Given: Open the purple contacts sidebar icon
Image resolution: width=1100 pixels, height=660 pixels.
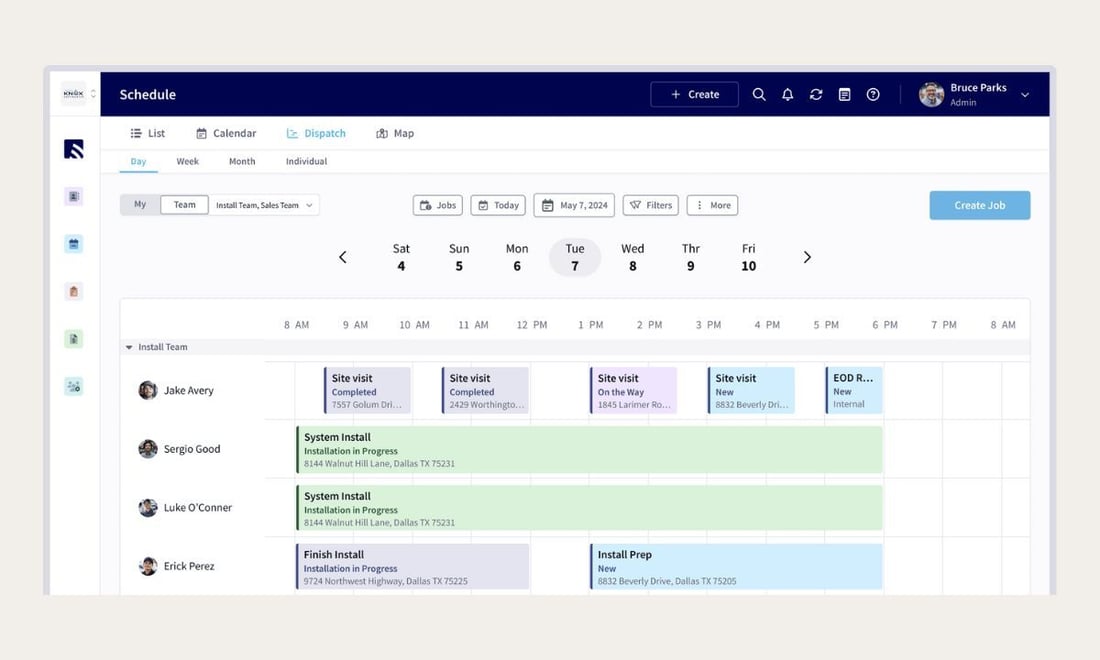Looking at the screenshot, I should tap(74, 196).
